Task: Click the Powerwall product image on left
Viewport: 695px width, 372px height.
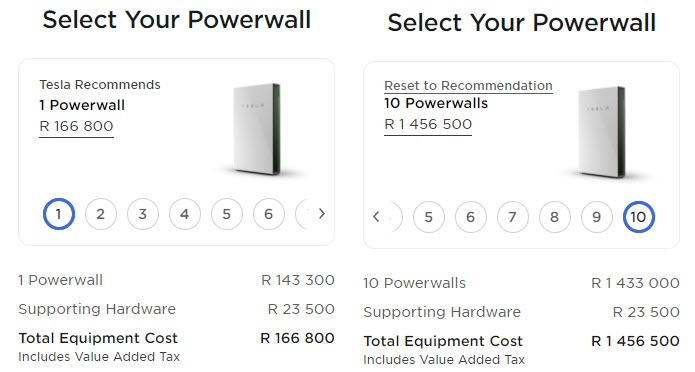Action: point(257,129)
